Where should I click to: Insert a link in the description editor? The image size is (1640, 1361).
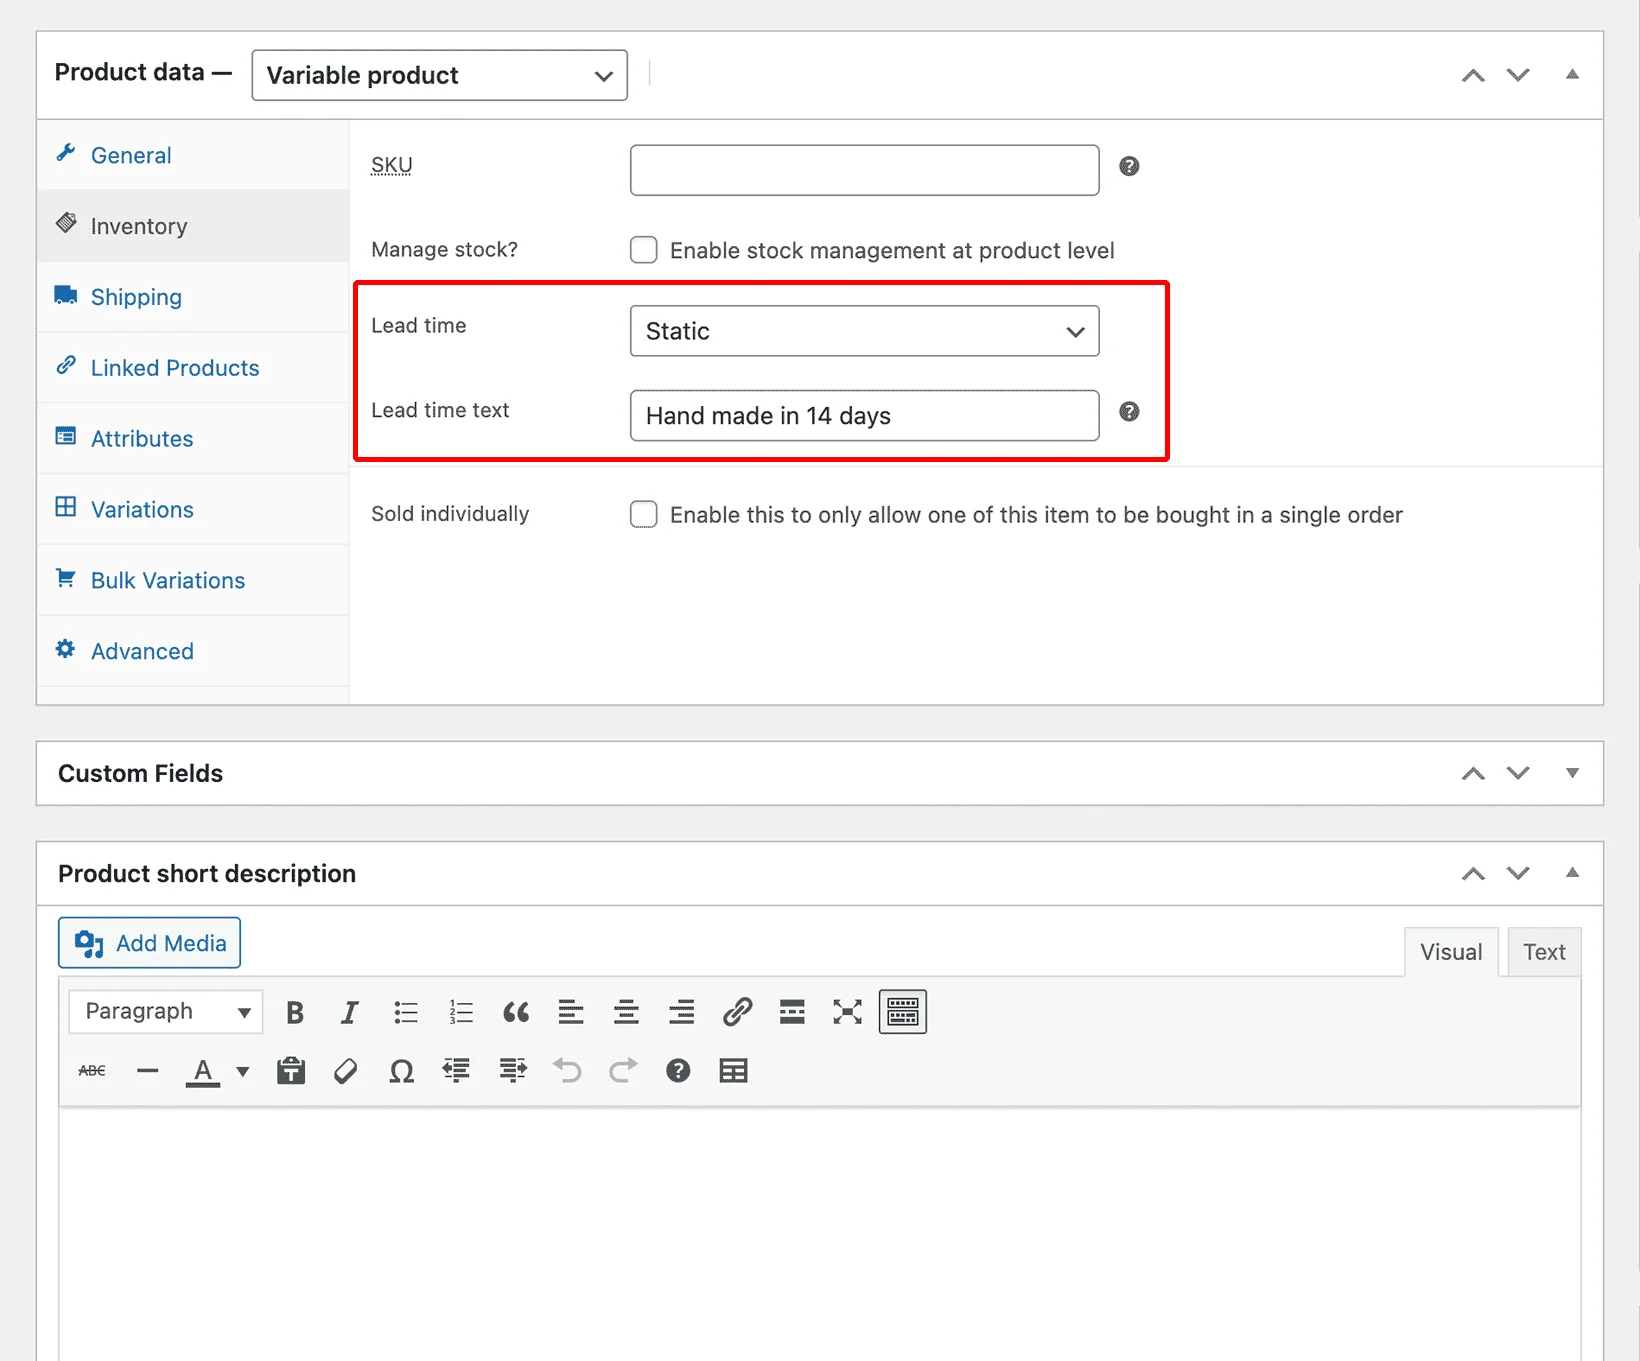(x=738, y=1012)
